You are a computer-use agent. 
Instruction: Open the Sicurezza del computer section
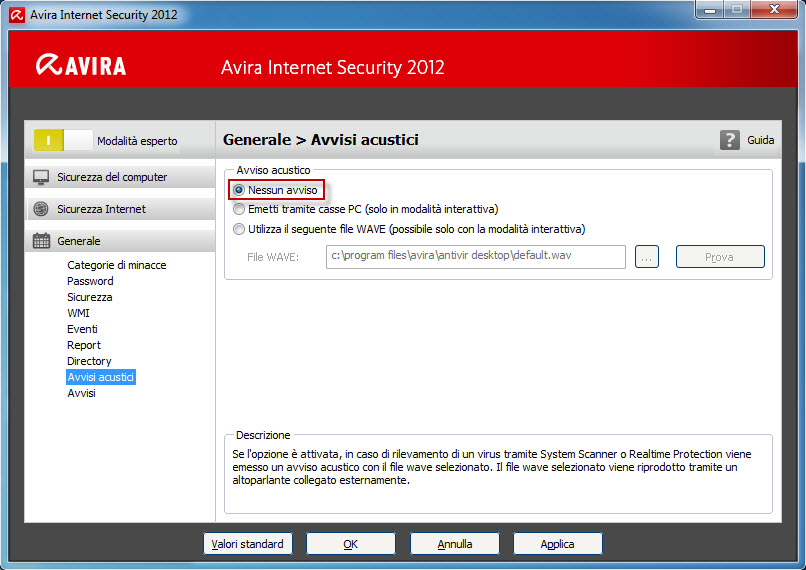tap(121, 177)
